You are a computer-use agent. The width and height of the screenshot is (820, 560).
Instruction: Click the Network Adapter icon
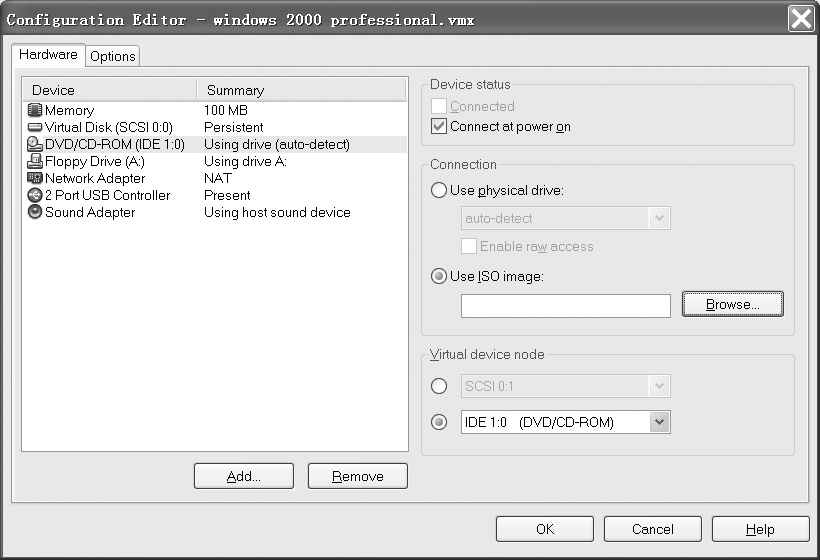[35, 179]
